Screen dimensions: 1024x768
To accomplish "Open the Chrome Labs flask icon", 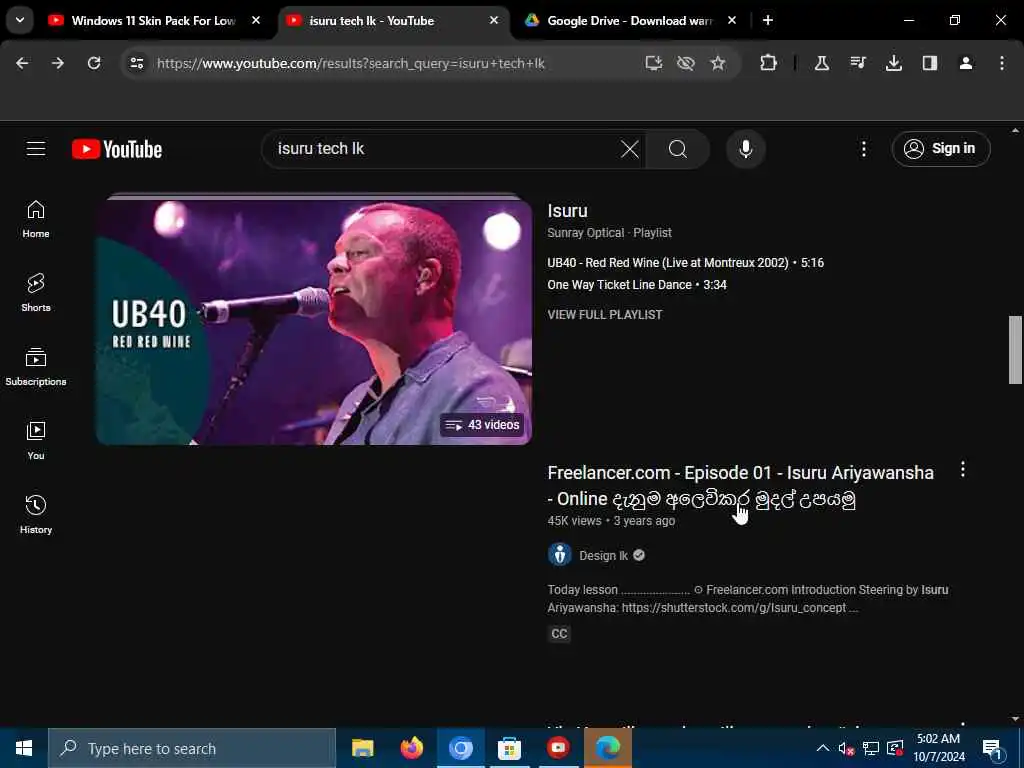I will (x=822, y=63).
